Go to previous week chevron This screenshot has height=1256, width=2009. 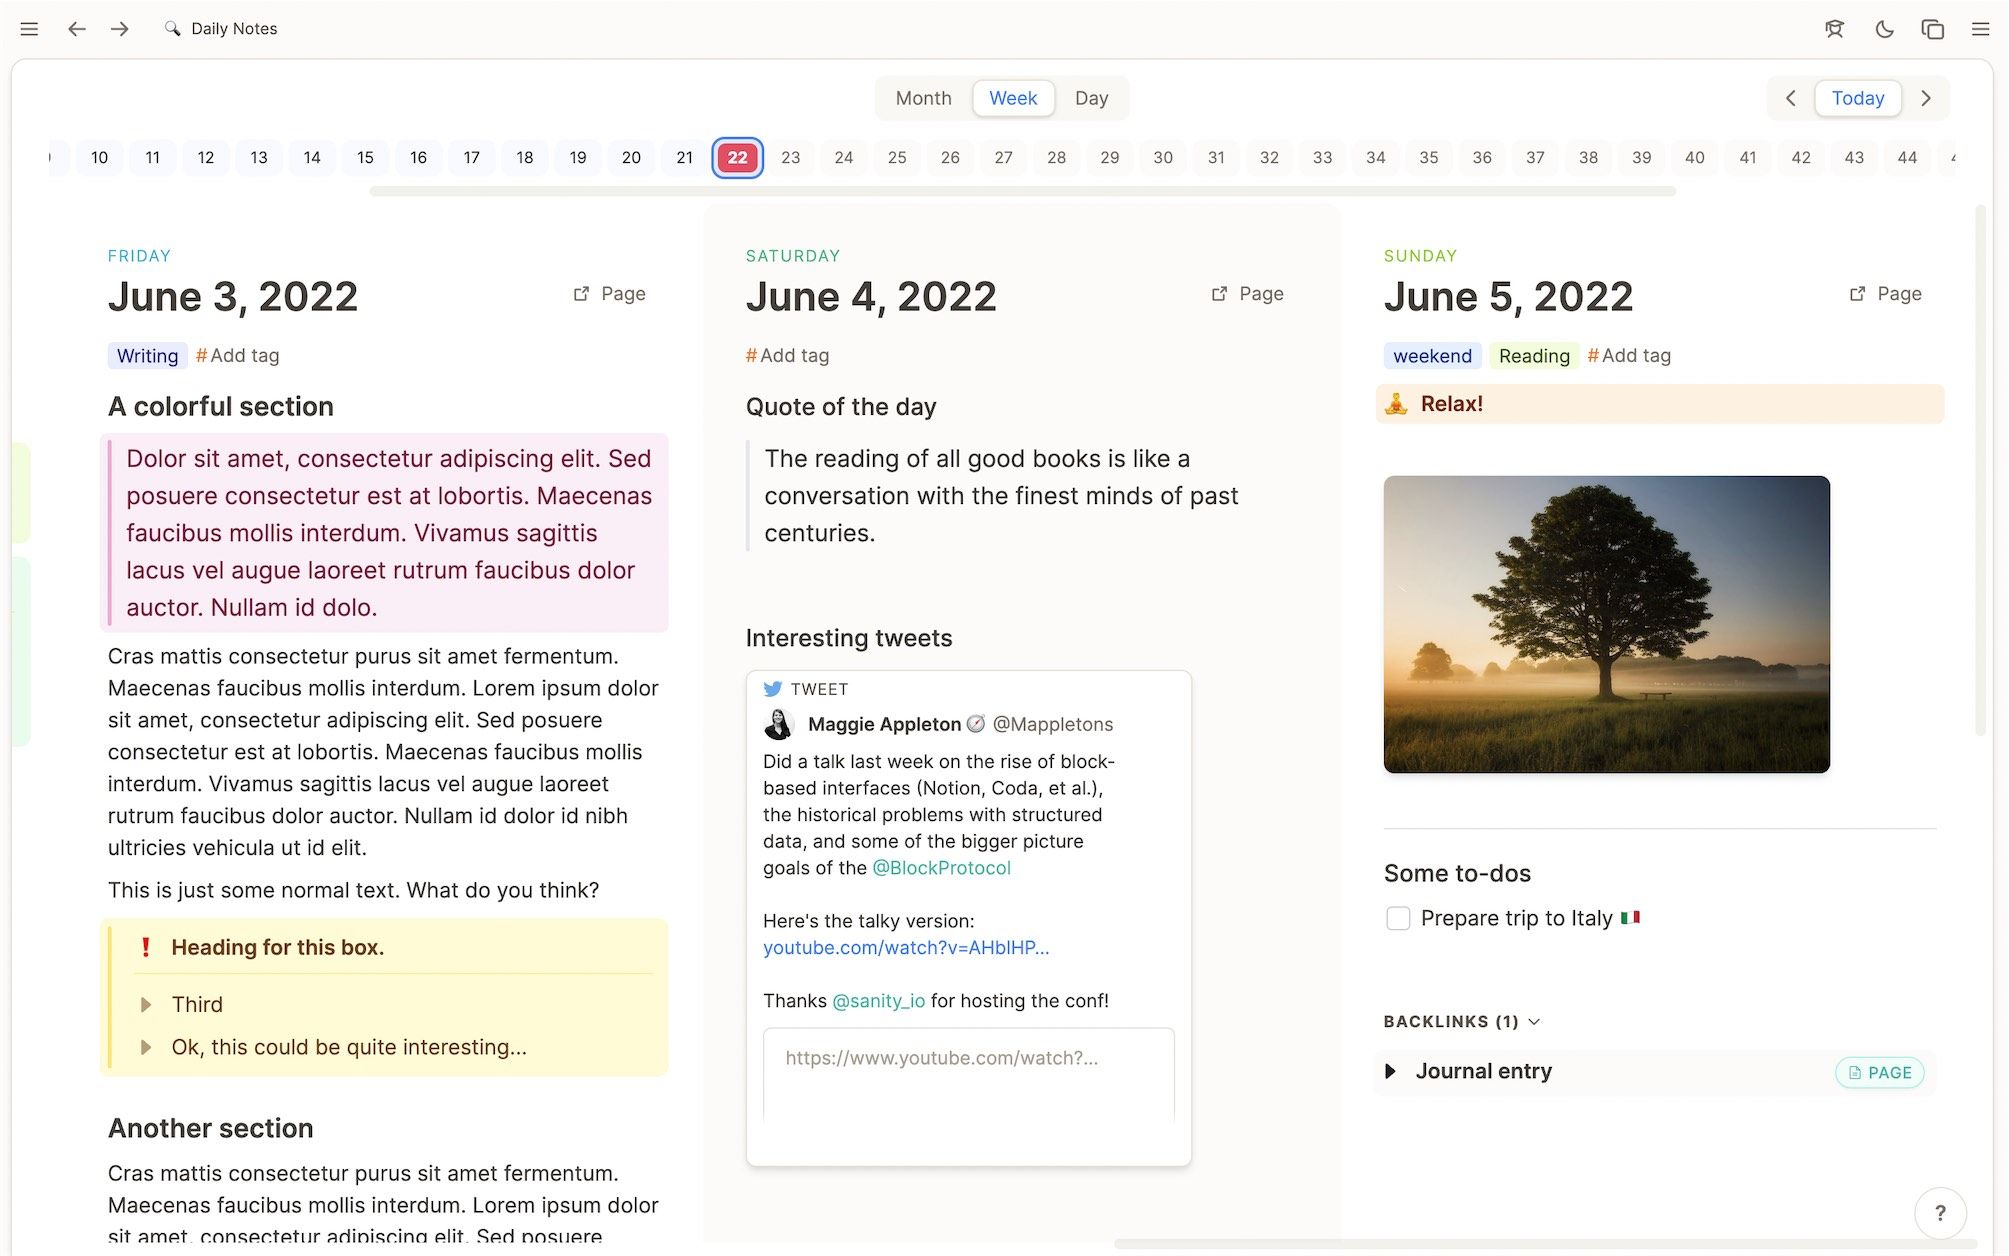(x=1791, y=98)
